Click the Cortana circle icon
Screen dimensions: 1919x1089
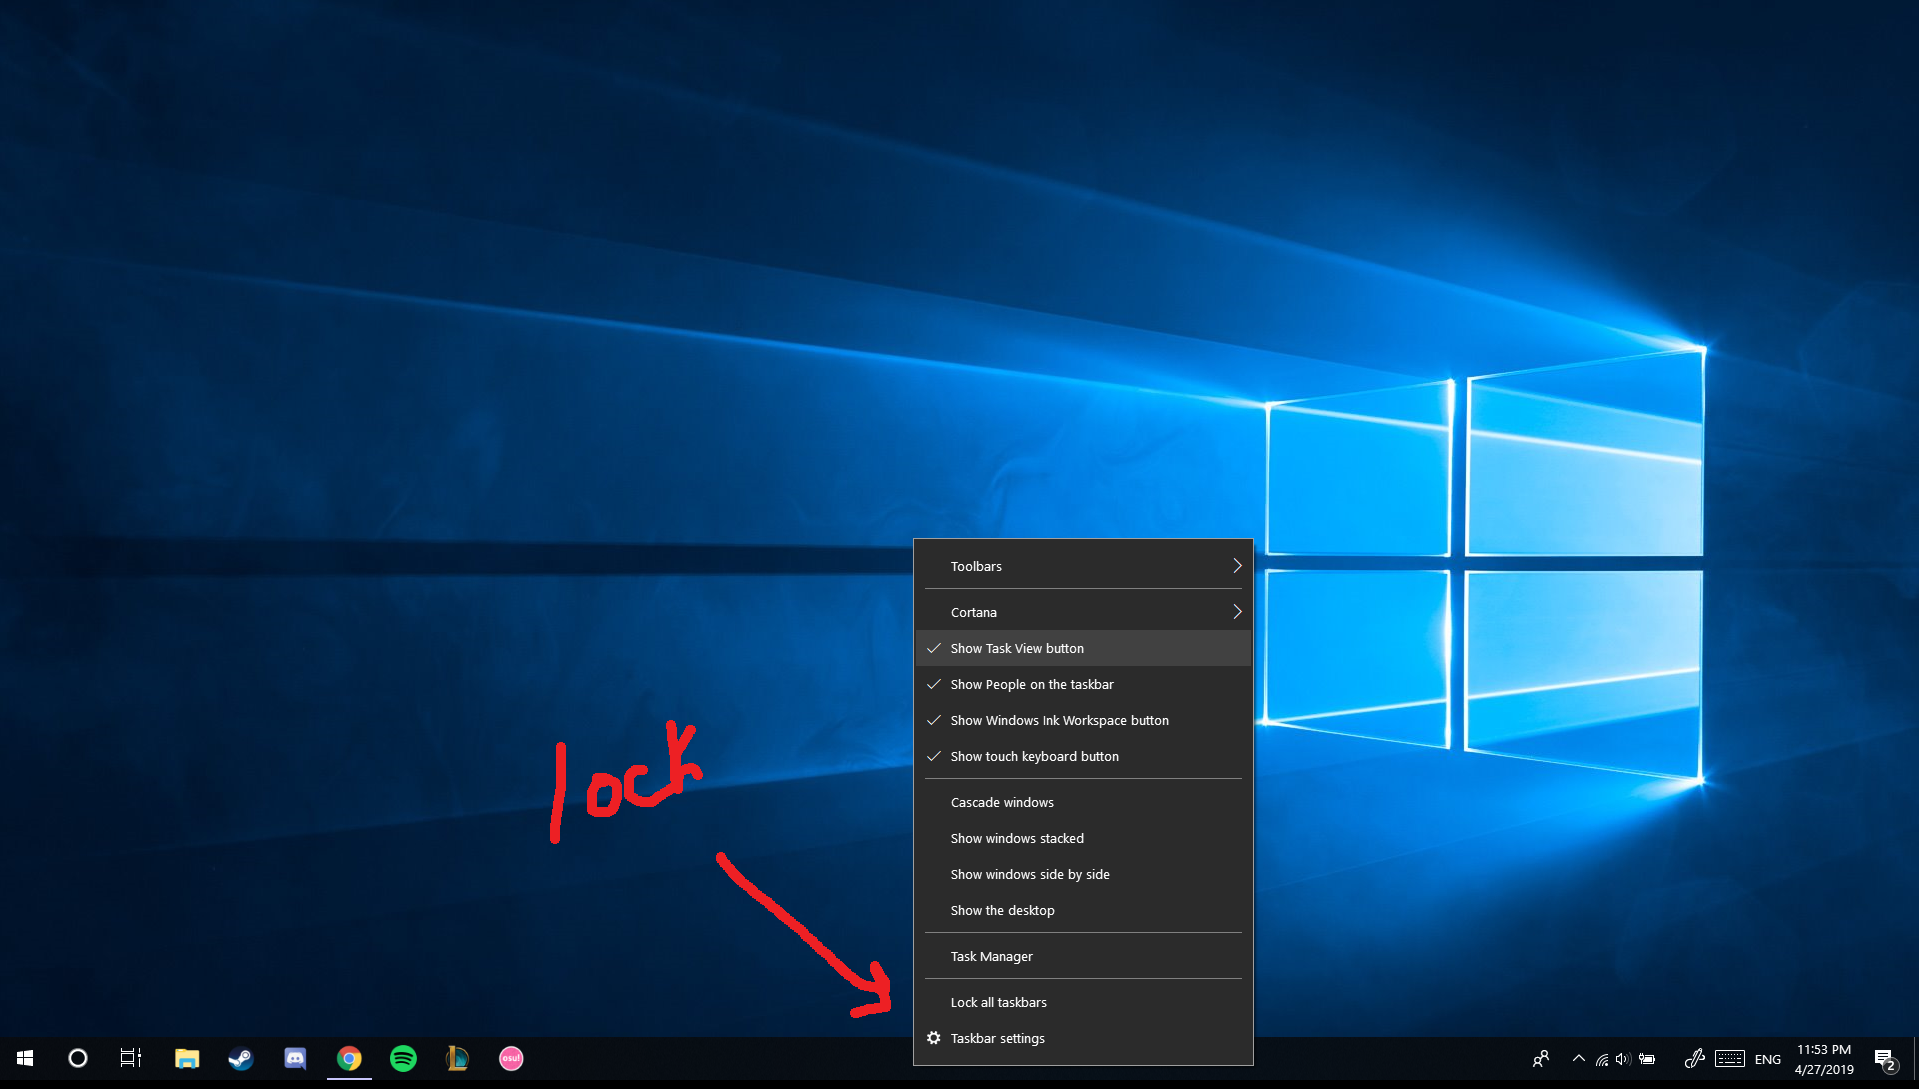click(77, 1058)
